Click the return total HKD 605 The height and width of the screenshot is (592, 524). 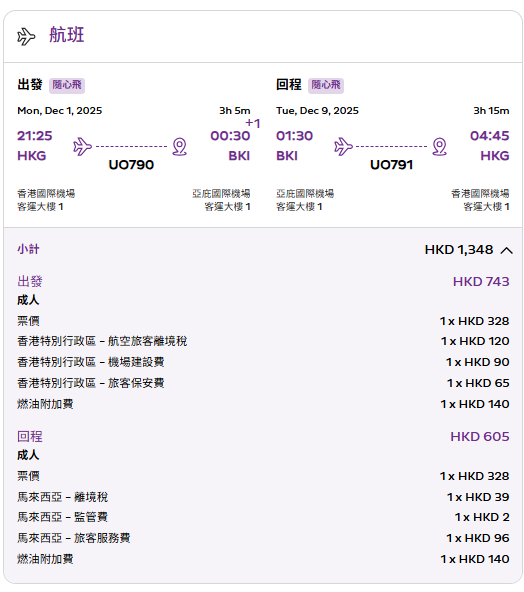(x=480, y=437)
